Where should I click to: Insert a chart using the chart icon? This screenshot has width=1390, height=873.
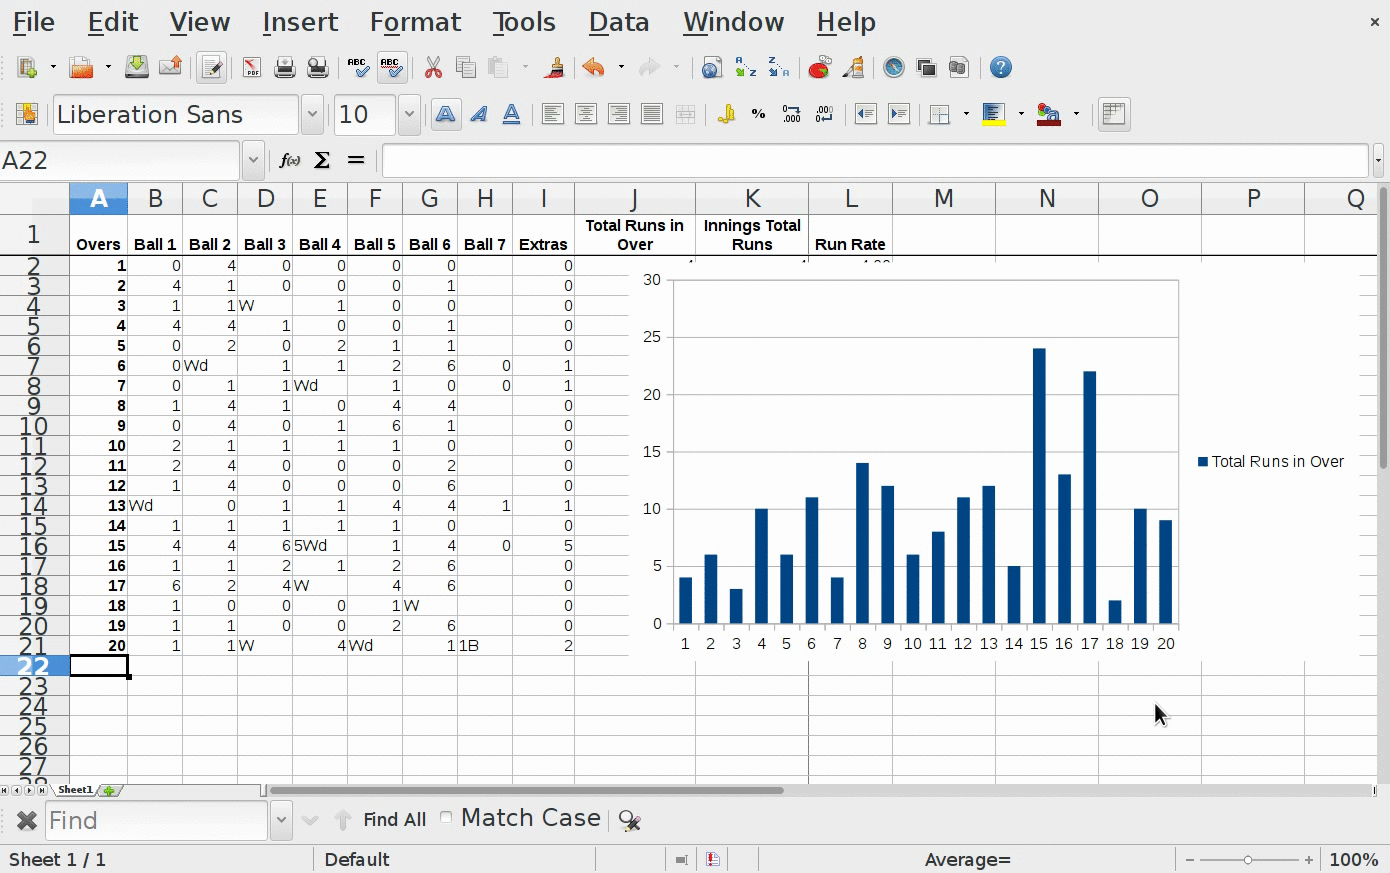pos(819,68)
